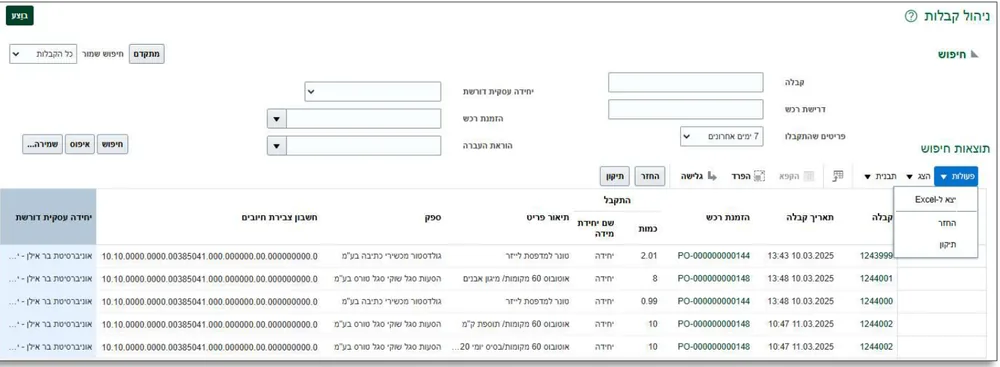Viewport: 1000px width, 367px height.
Task: Select supplier 'הסעות סגל שוקי' in row 1244001
Action: (x=388, y=278)
